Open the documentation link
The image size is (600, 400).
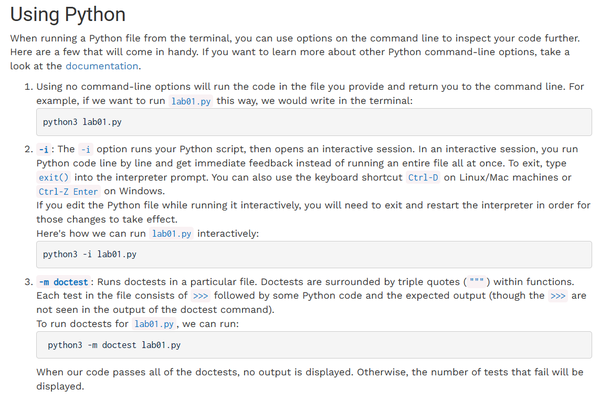[x=103, y=66]
